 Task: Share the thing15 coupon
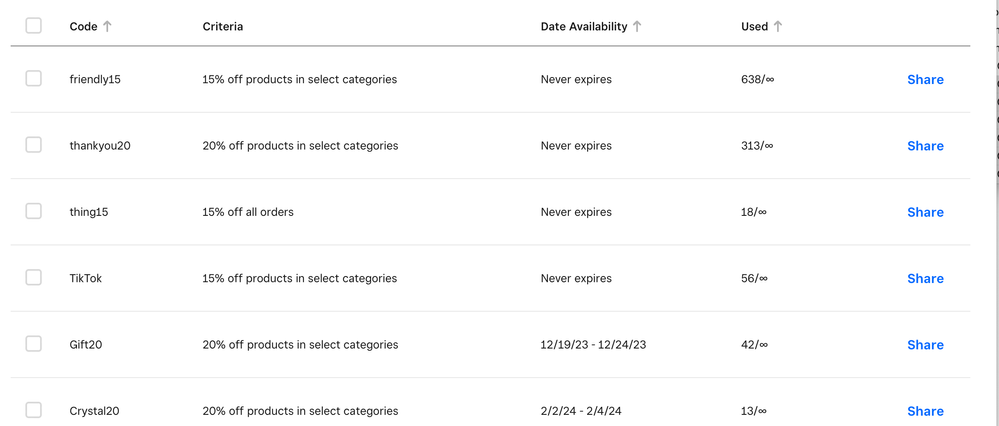pyautogui.click(x=925, y=212)
